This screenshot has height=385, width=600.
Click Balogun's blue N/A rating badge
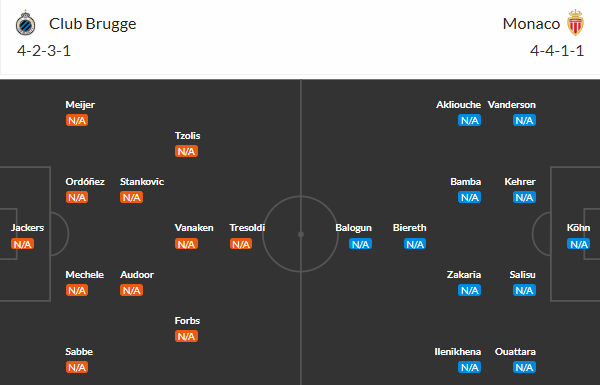[360, 244]
